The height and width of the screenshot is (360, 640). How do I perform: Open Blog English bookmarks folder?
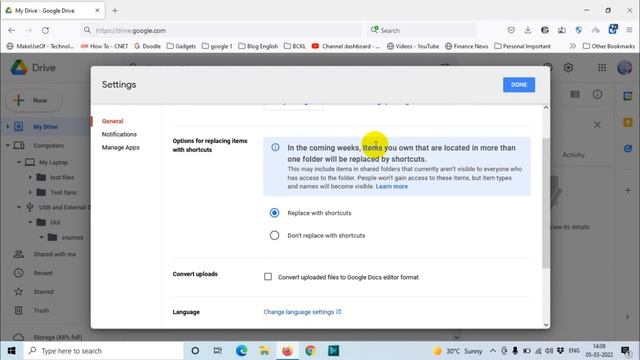coord(258,46)
